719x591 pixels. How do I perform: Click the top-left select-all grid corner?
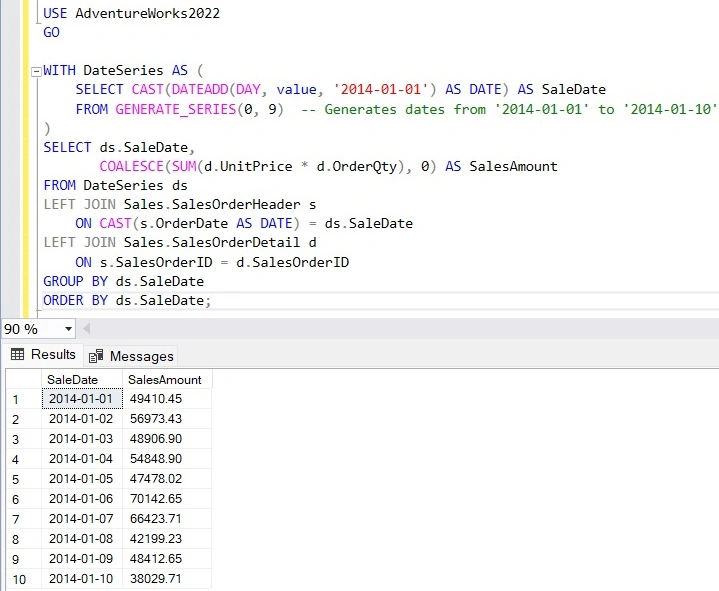click(x=24, y=380)
